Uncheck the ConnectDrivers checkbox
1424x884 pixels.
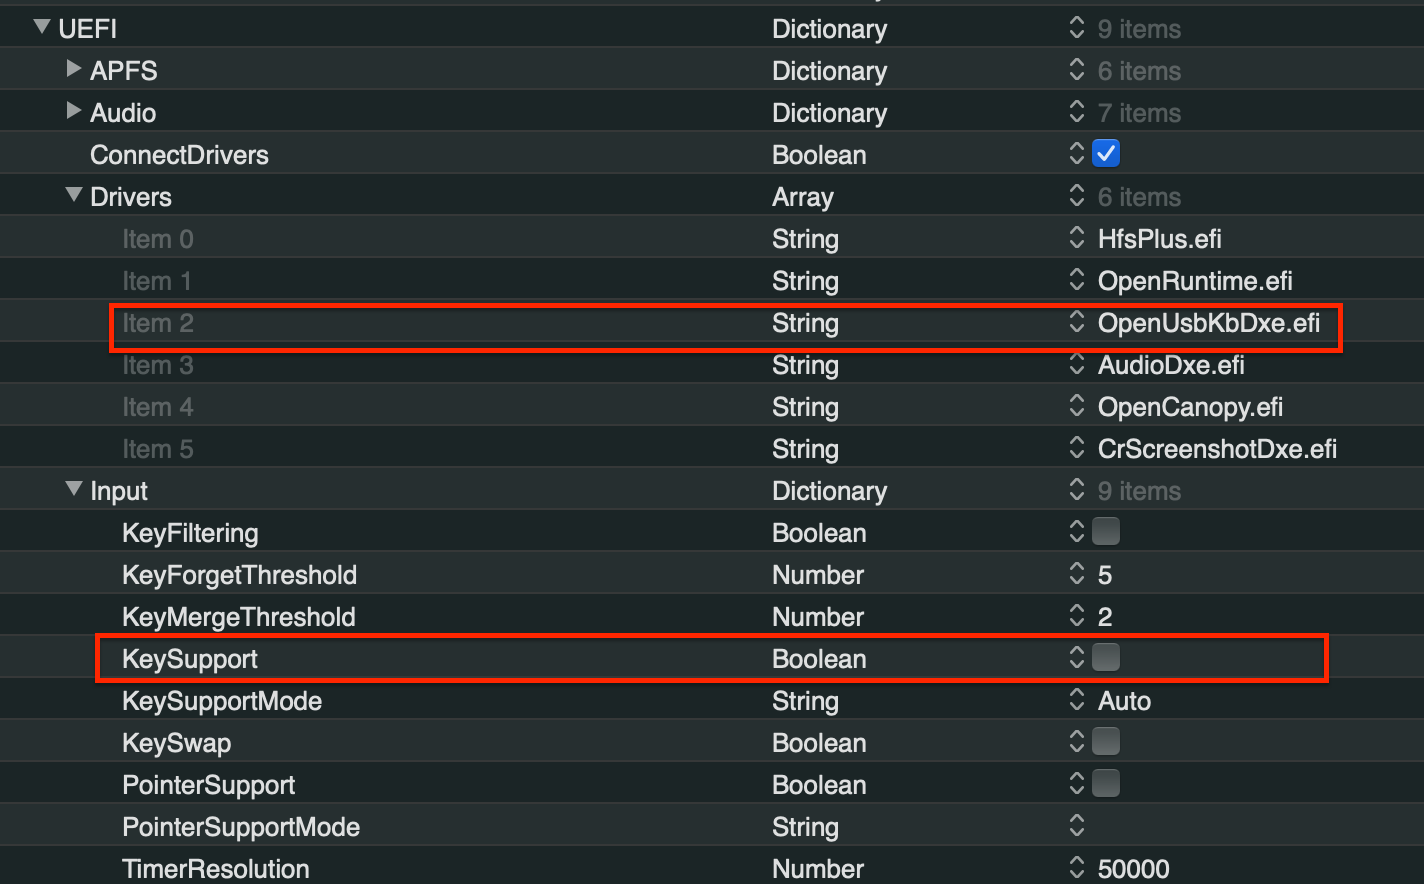1106,154
